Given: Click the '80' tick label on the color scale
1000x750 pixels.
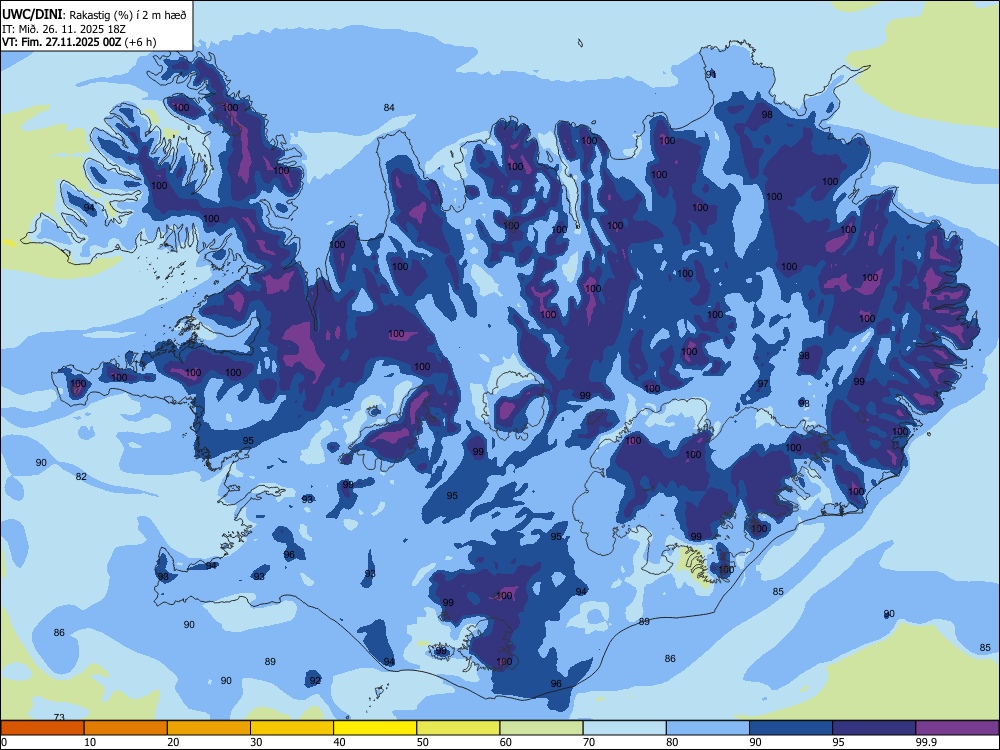Looking at the screenshot, I should 672,742.
